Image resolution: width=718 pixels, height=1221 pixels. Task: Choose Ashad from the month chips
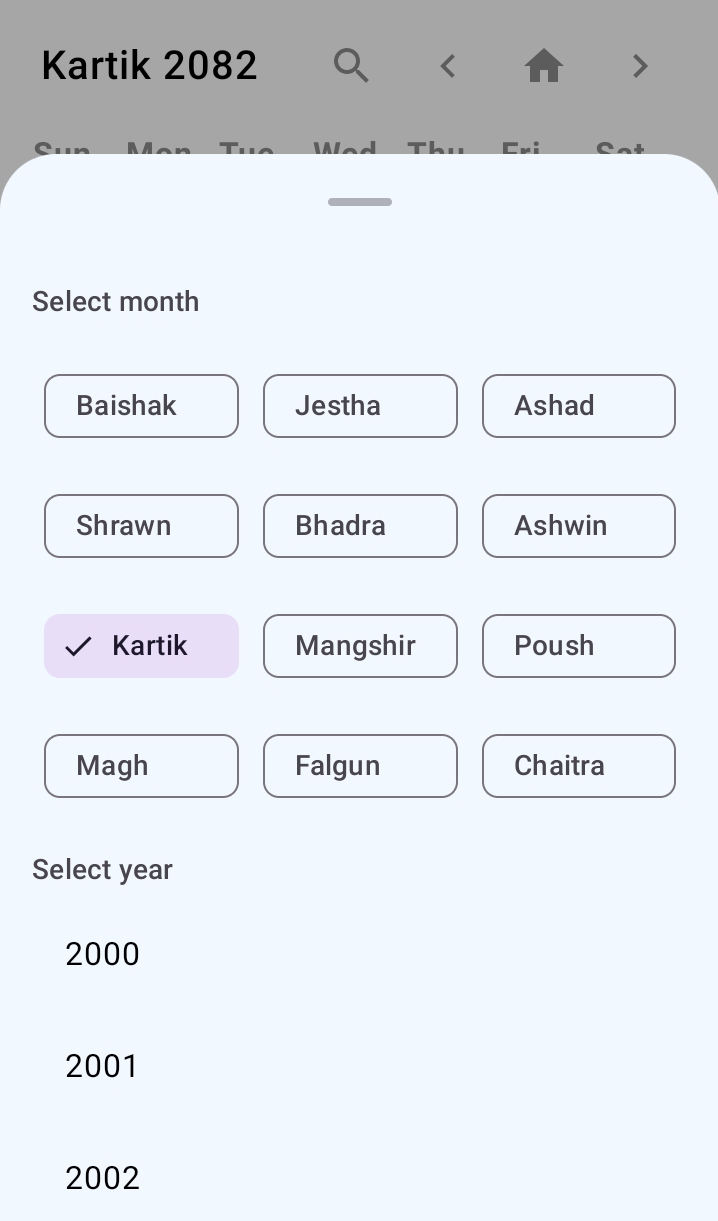coord(578,406)
